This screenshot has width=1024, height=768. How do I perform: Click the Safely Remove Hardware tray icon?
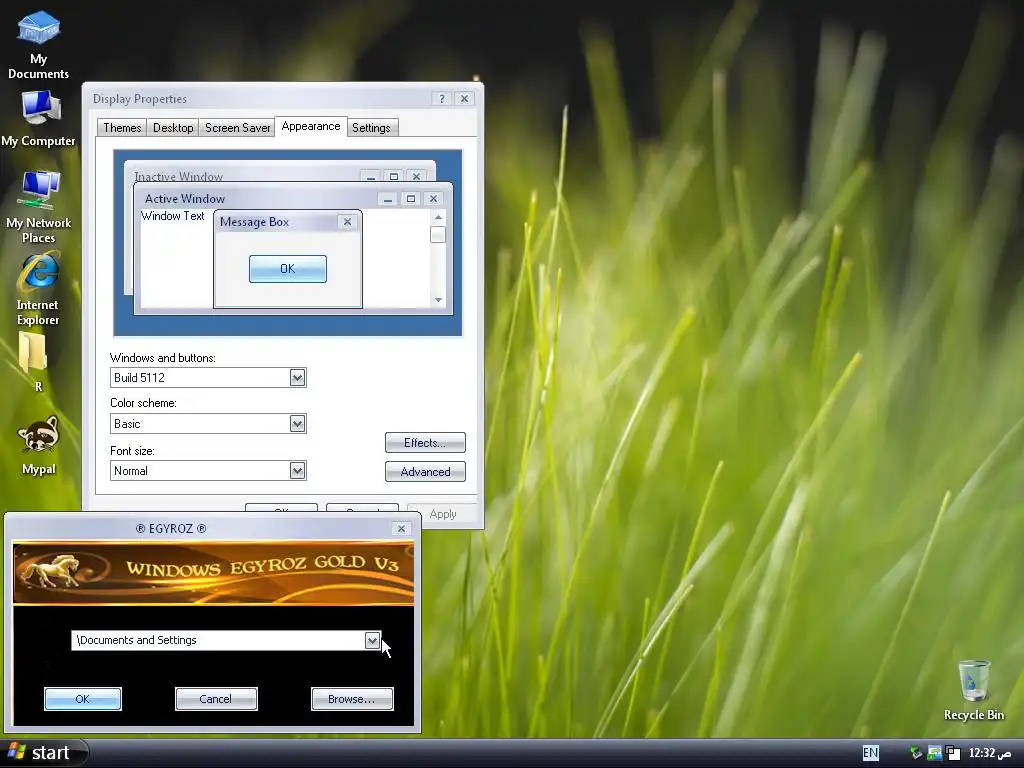(x=916, y=753)
